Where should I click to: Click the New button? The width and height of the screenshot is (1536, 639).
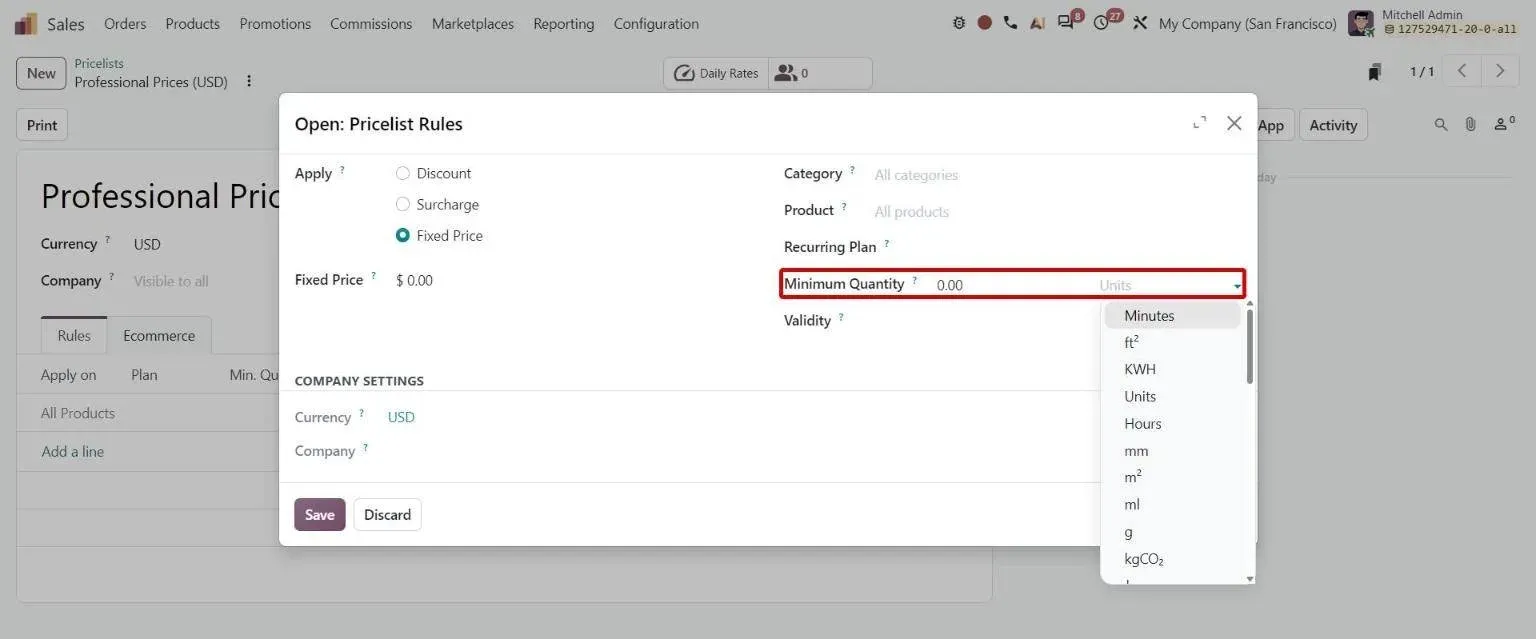(x=41, y=73)
